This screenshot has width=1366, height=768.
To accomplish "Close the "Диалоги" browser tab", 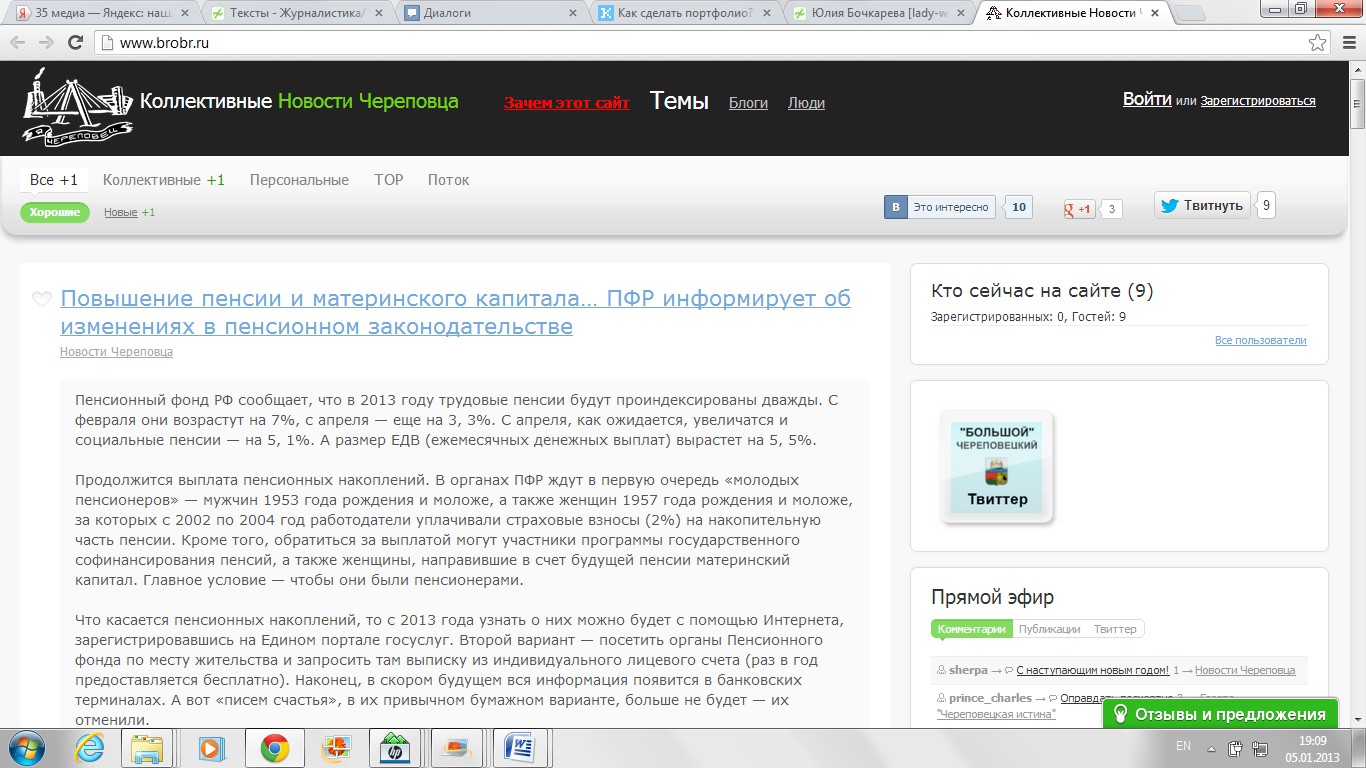I will tap(572, 14).
